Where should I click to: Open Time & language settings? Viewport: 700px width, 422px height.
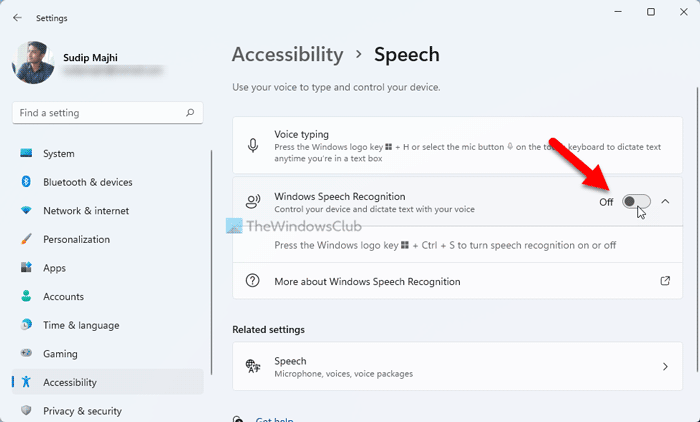(107, 325)
